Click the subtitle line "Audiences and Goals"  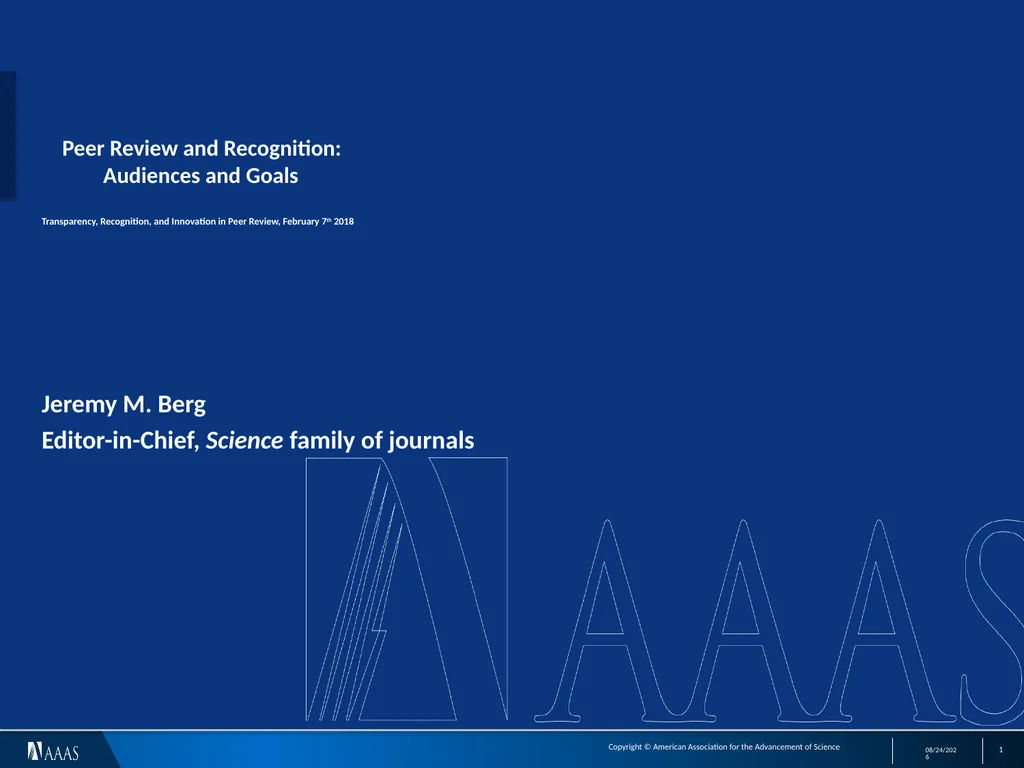pyautogui.click(x=200, y=176)
